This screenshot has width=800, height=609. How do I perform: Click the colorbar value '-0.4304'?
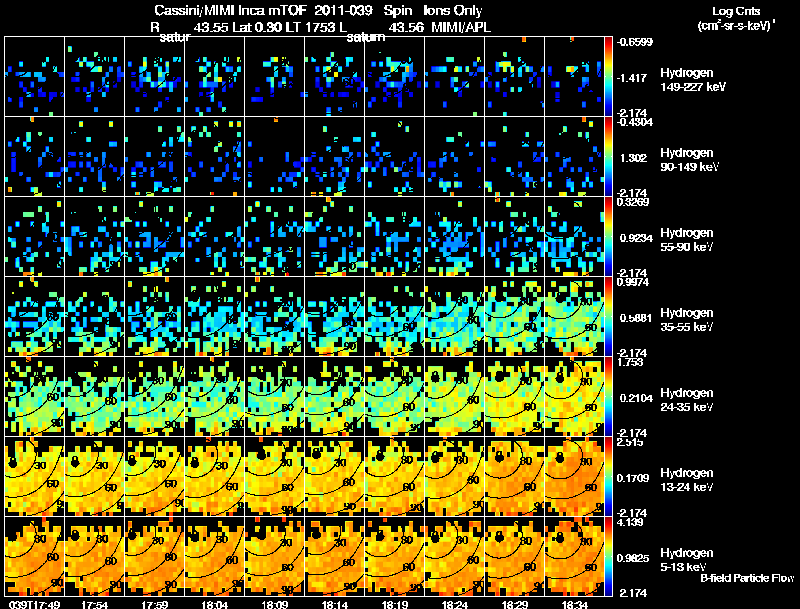pos(634,122)
